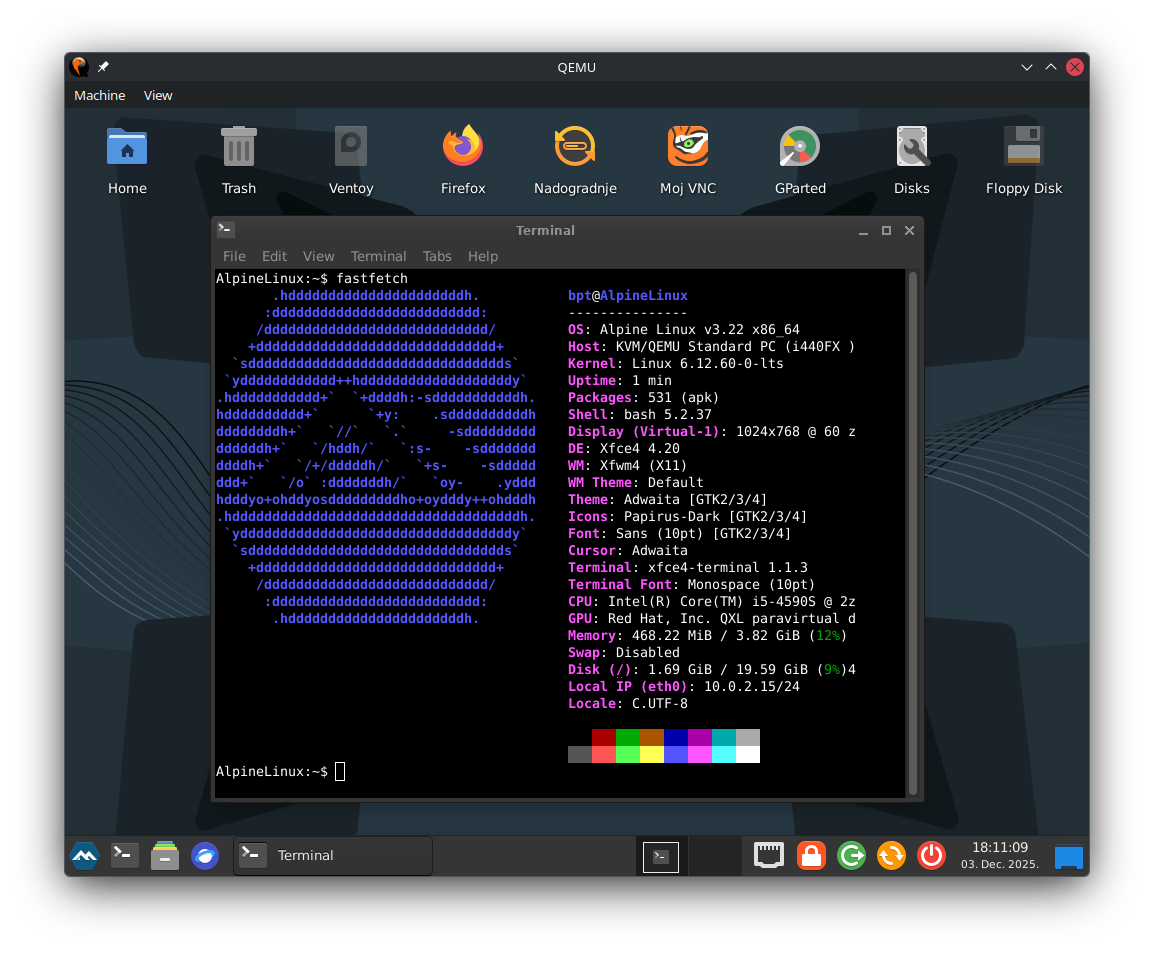1154x953 pixels.
Task: Open the file manager launcher in panel
Action: click(x=165, y=855)
